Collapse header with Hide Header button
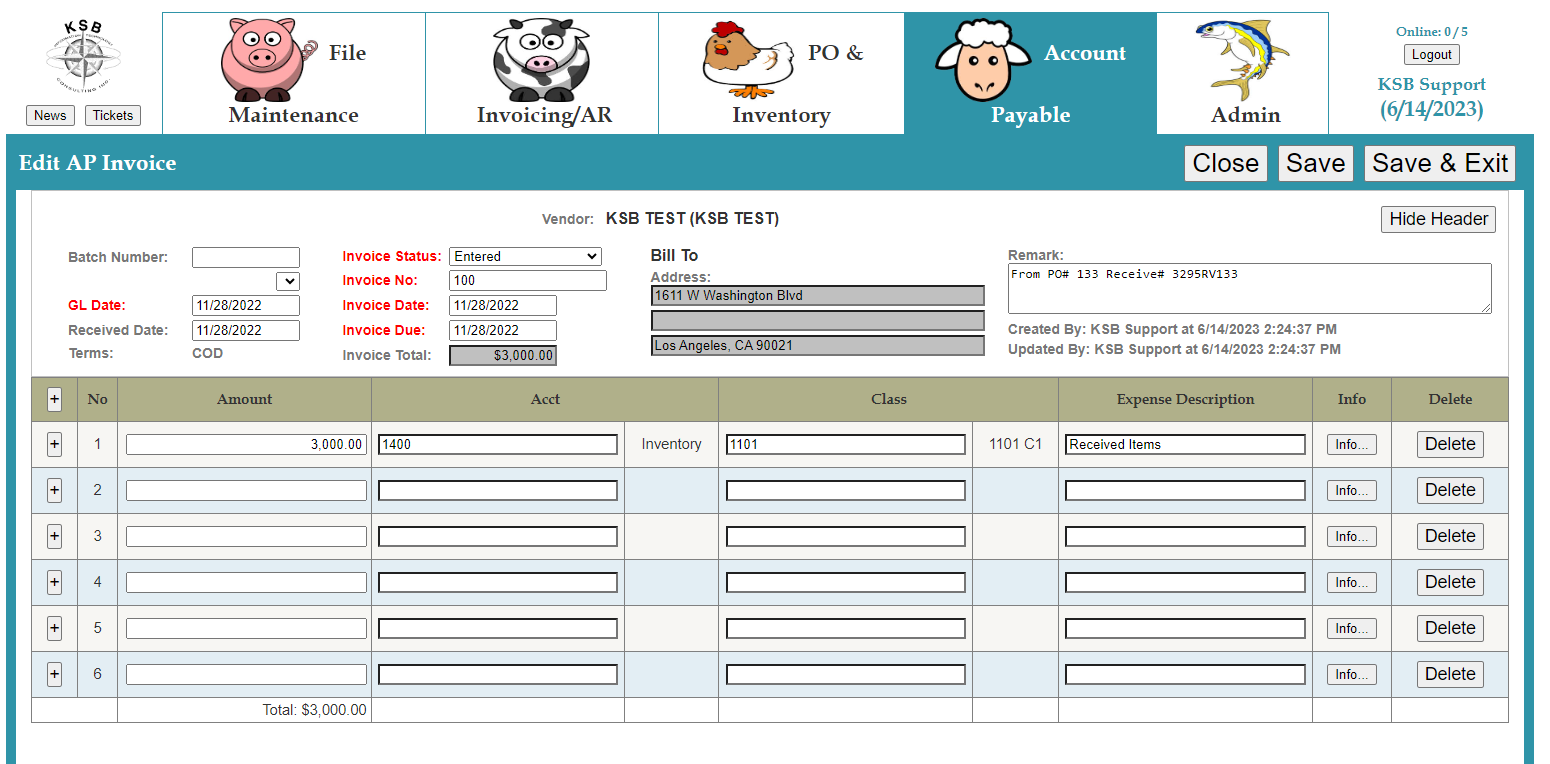1550x764 pixels. [1438, 219]
